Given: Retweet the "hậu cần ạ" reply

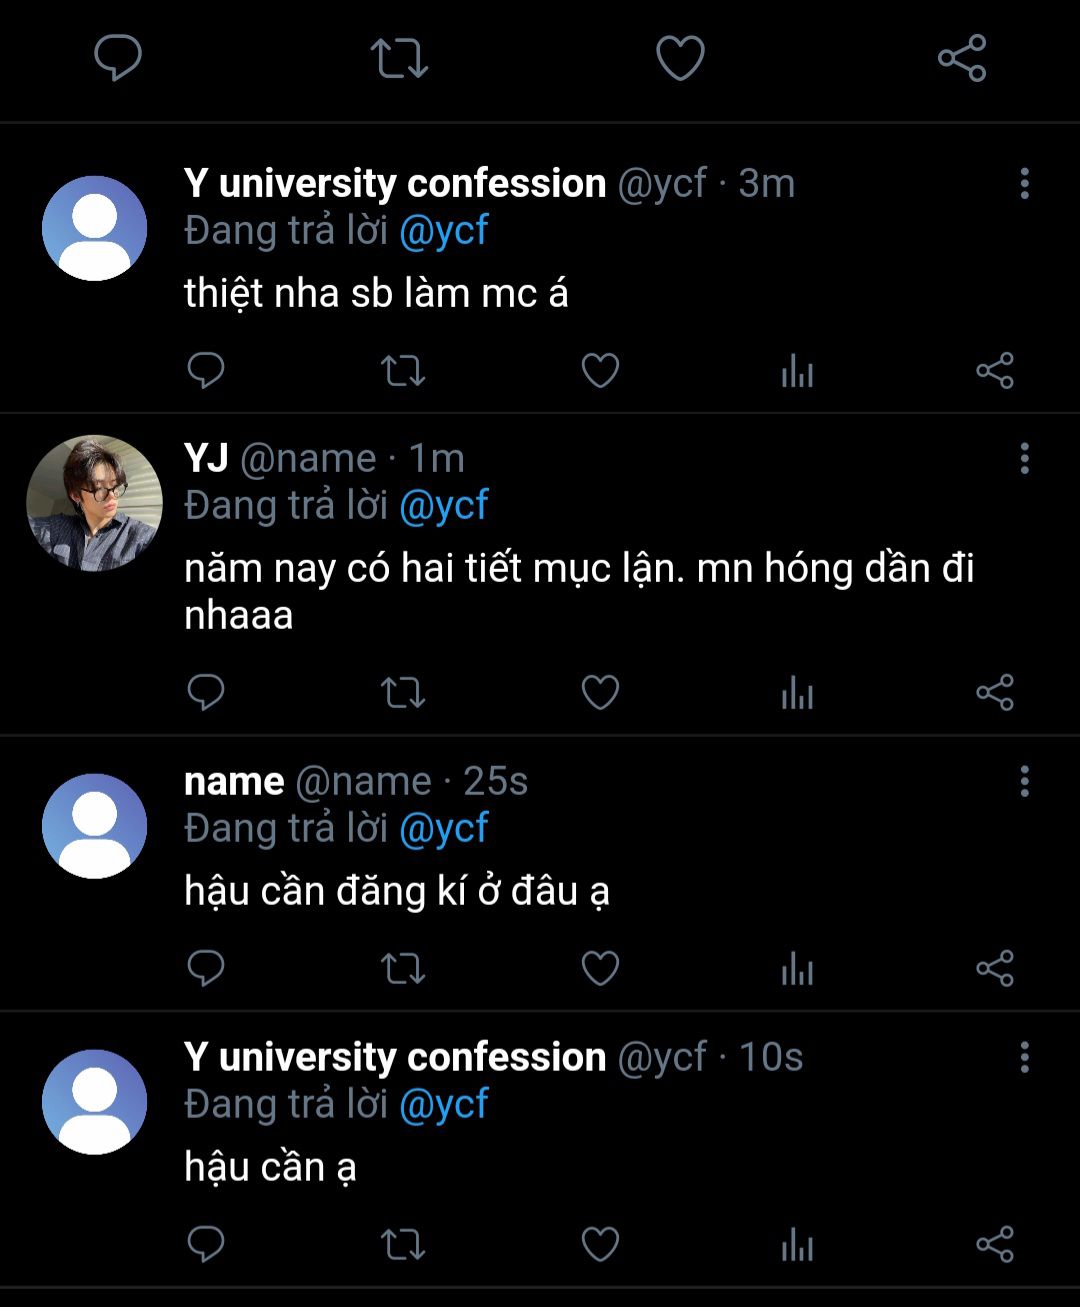Looking at the screenshot, I should [x=403, y=1244].
